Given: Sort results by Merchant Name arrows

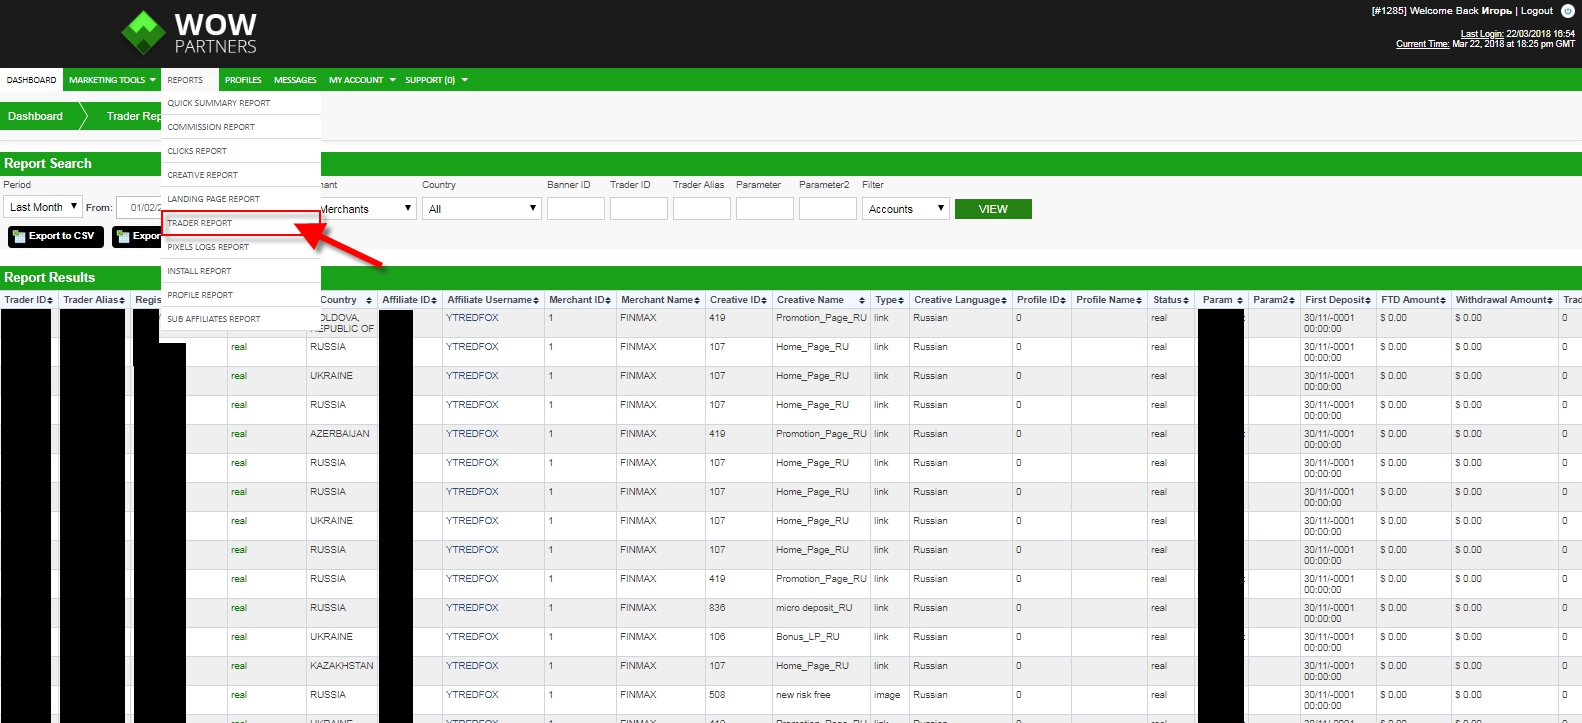Looking at the screenshot, I should tap(697, 300).
